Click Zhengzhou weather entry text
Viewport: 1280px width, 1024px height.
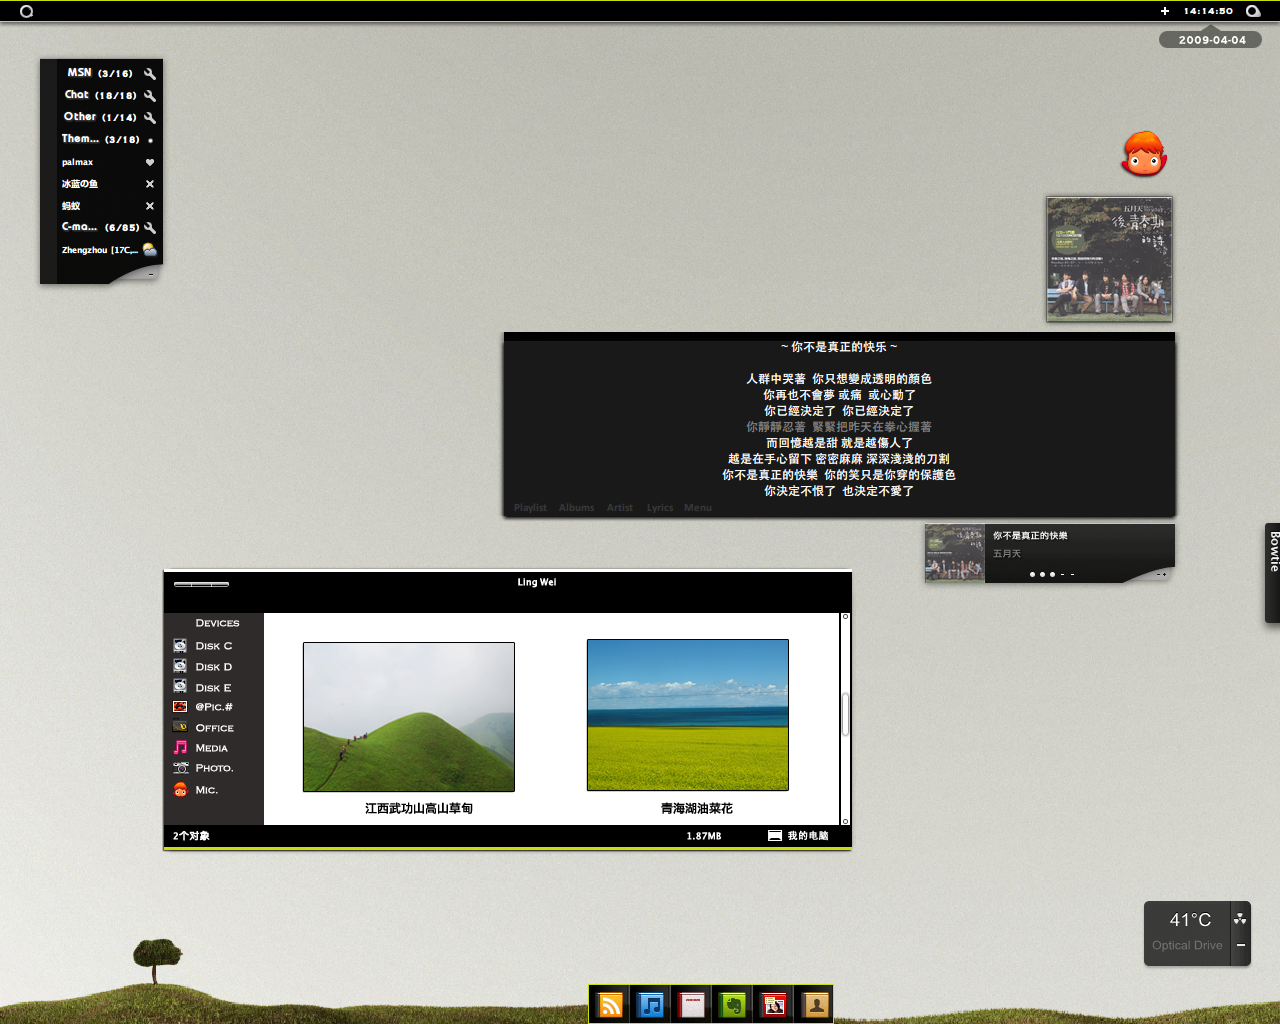[x=99, y=250]
